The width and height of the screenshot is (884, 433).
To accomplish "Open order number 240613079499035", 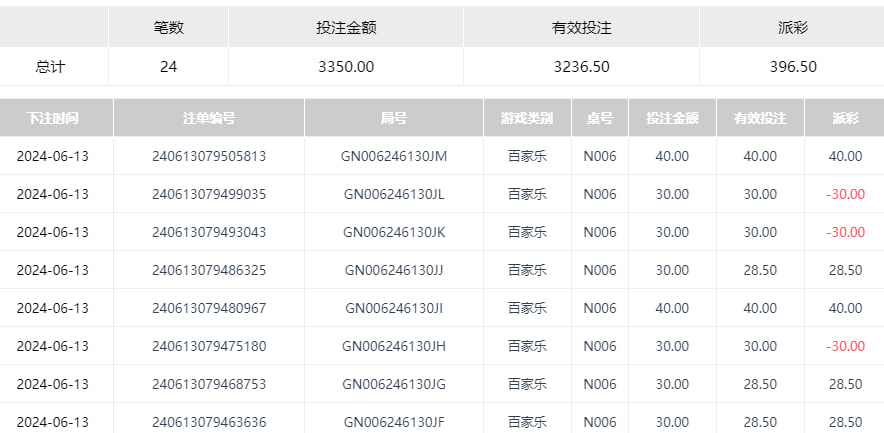I will 209,194.
